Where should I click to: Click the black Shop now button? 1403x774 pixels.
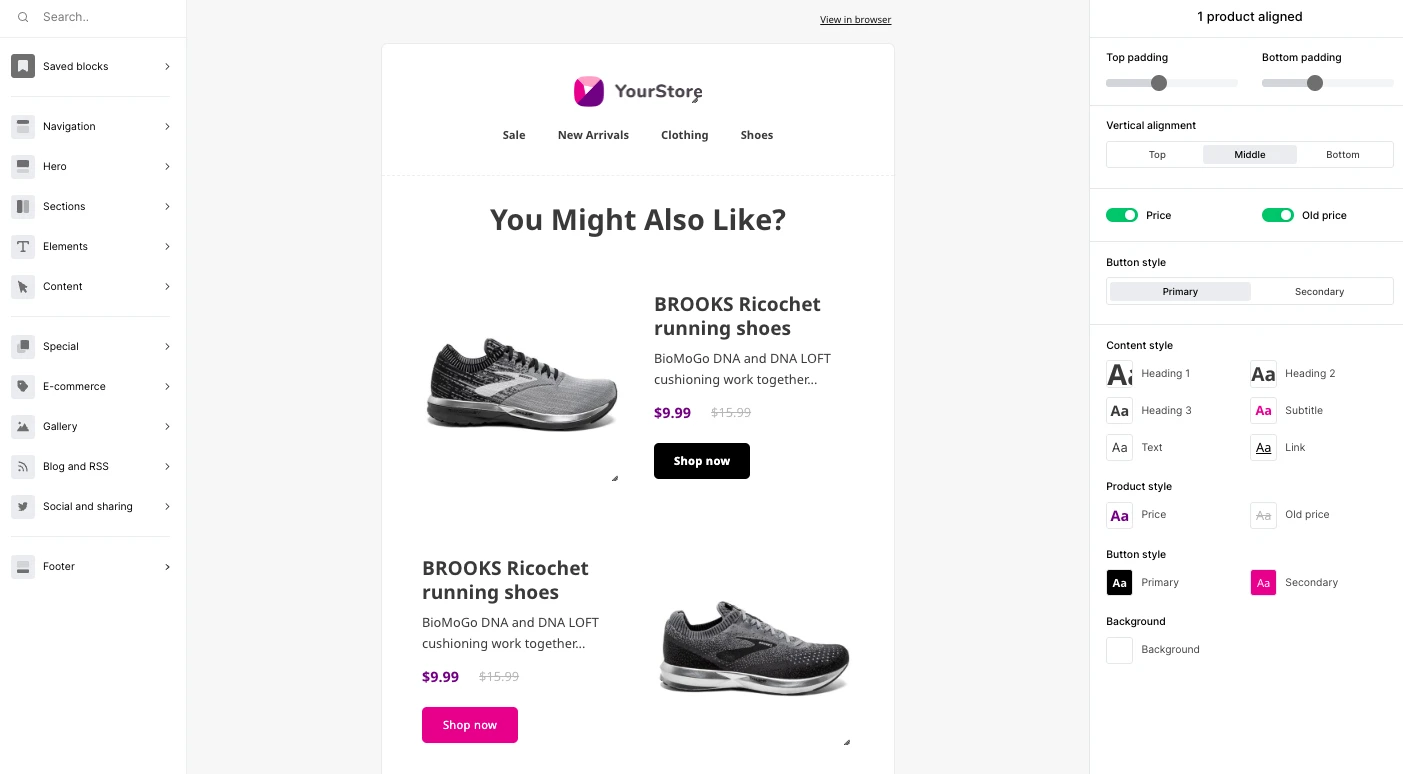click(x=701, y=461)
